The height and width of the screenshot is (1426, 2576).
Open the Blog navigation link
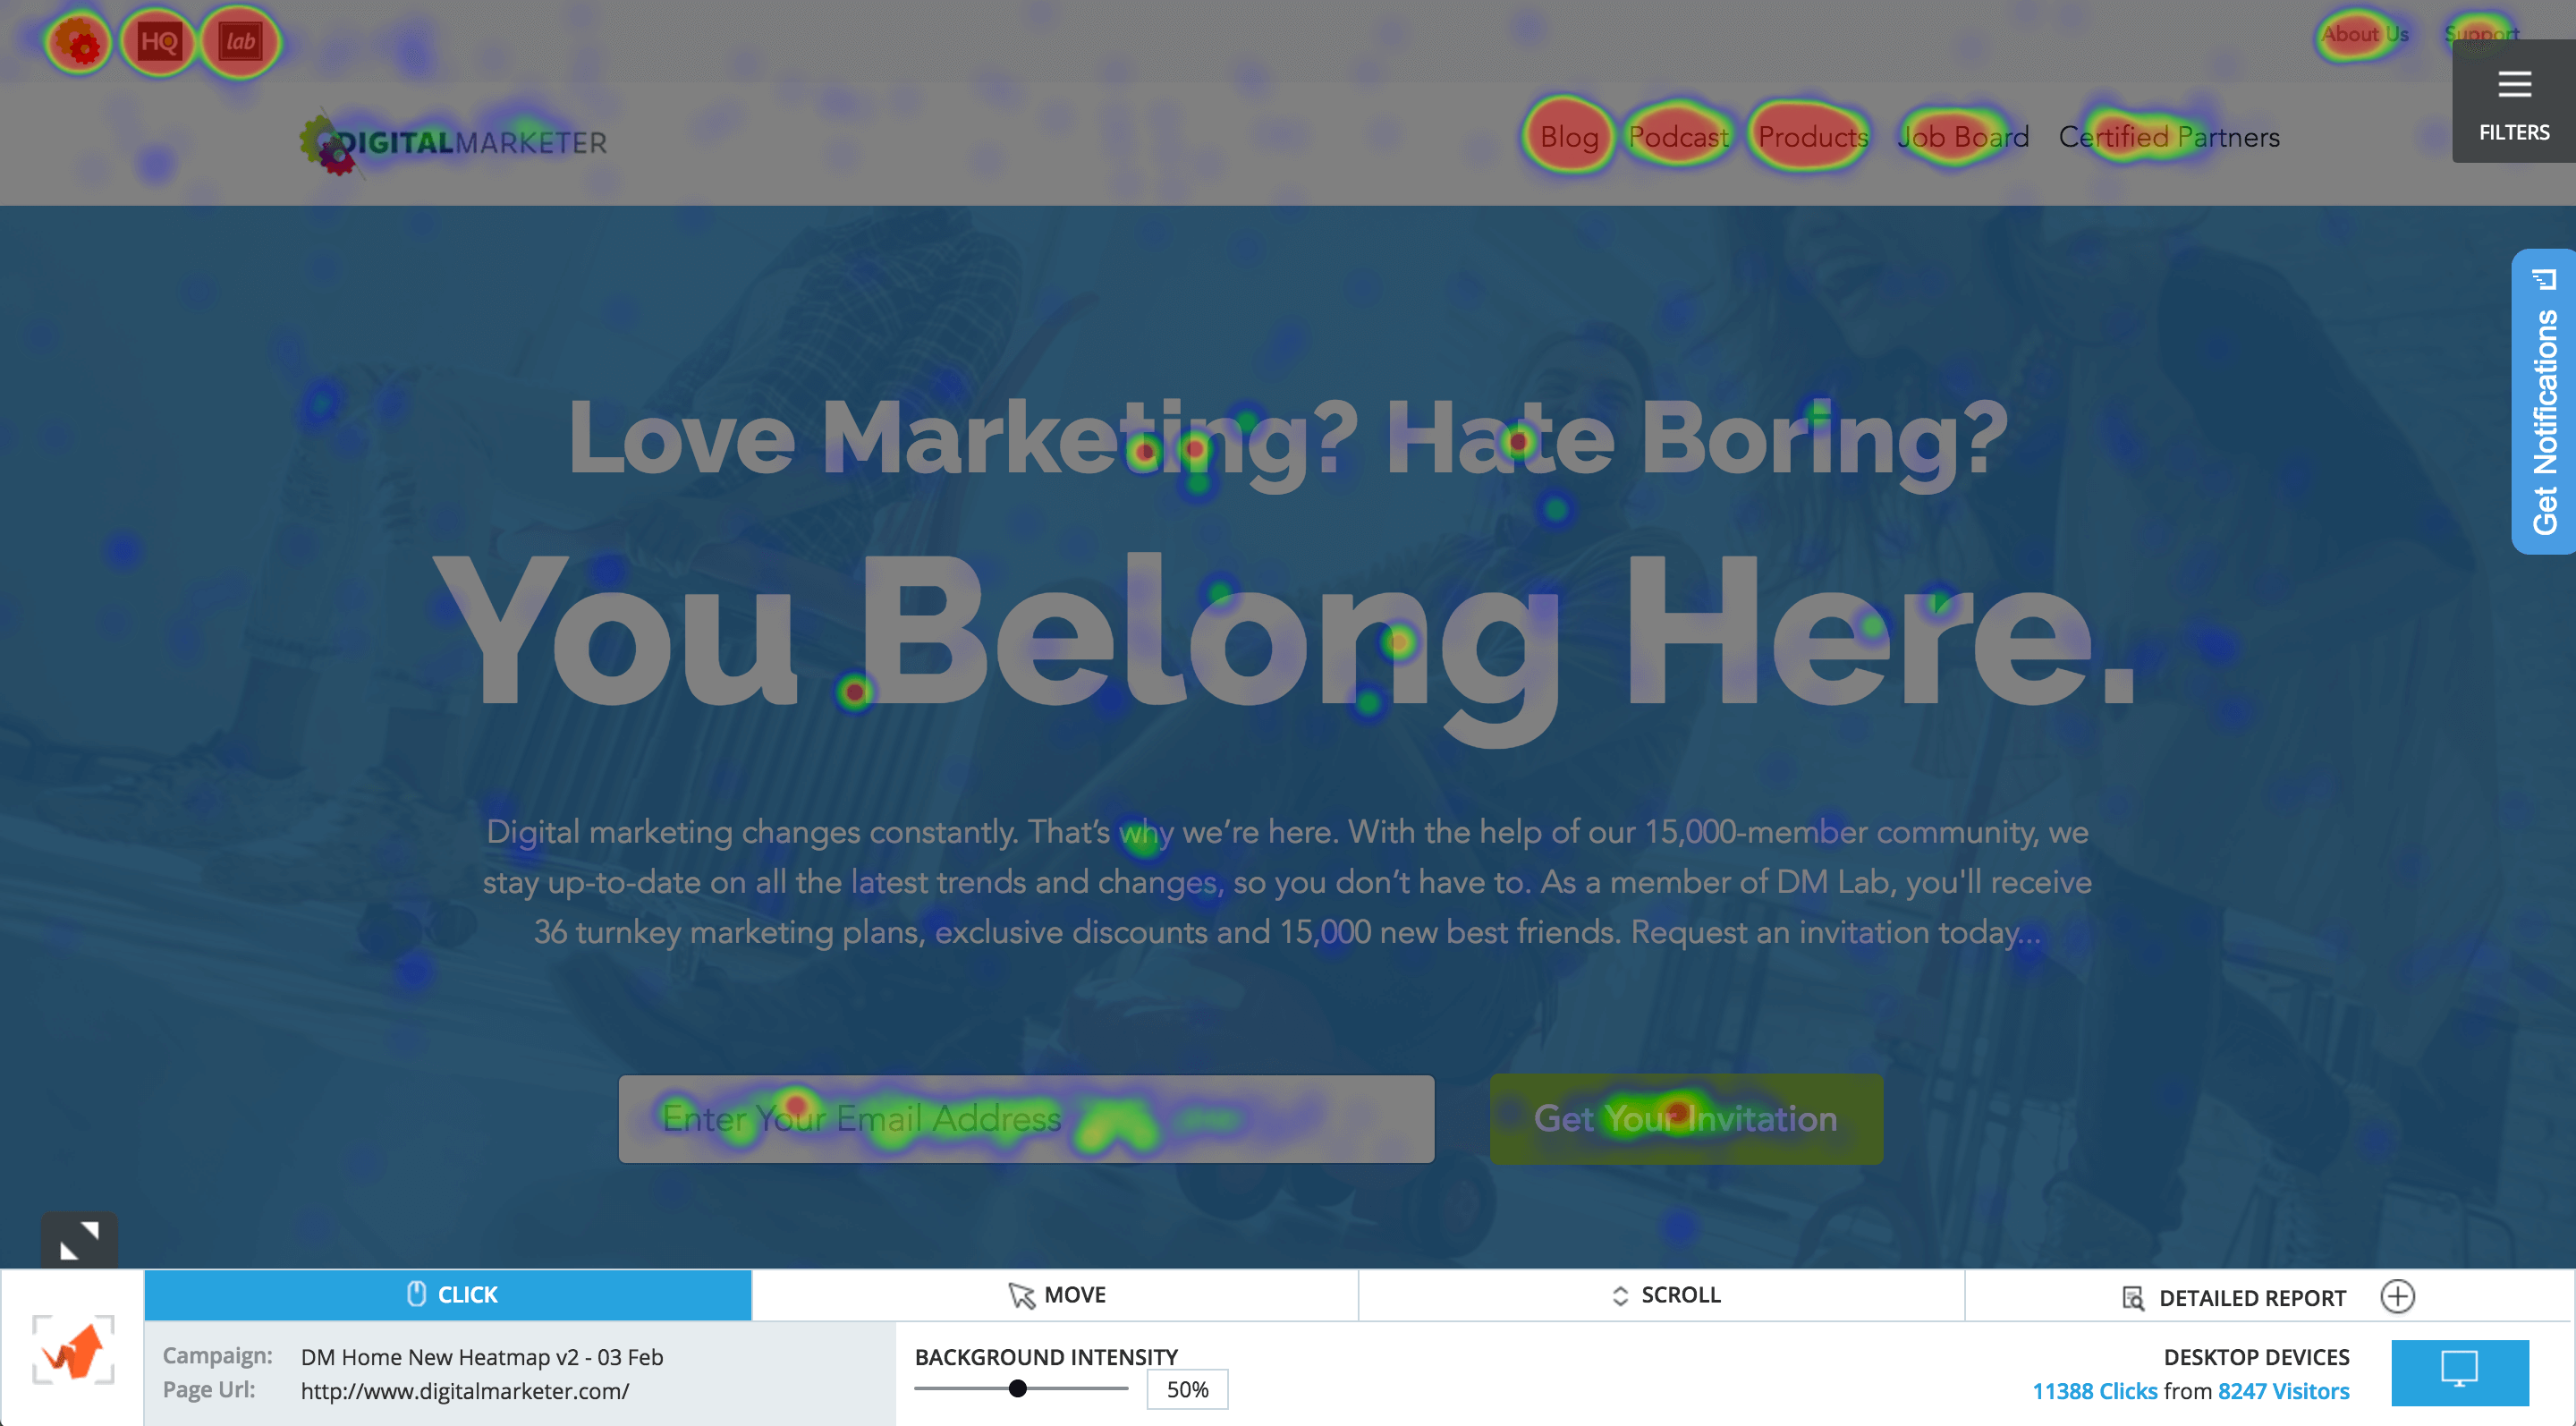[1568, 137]
